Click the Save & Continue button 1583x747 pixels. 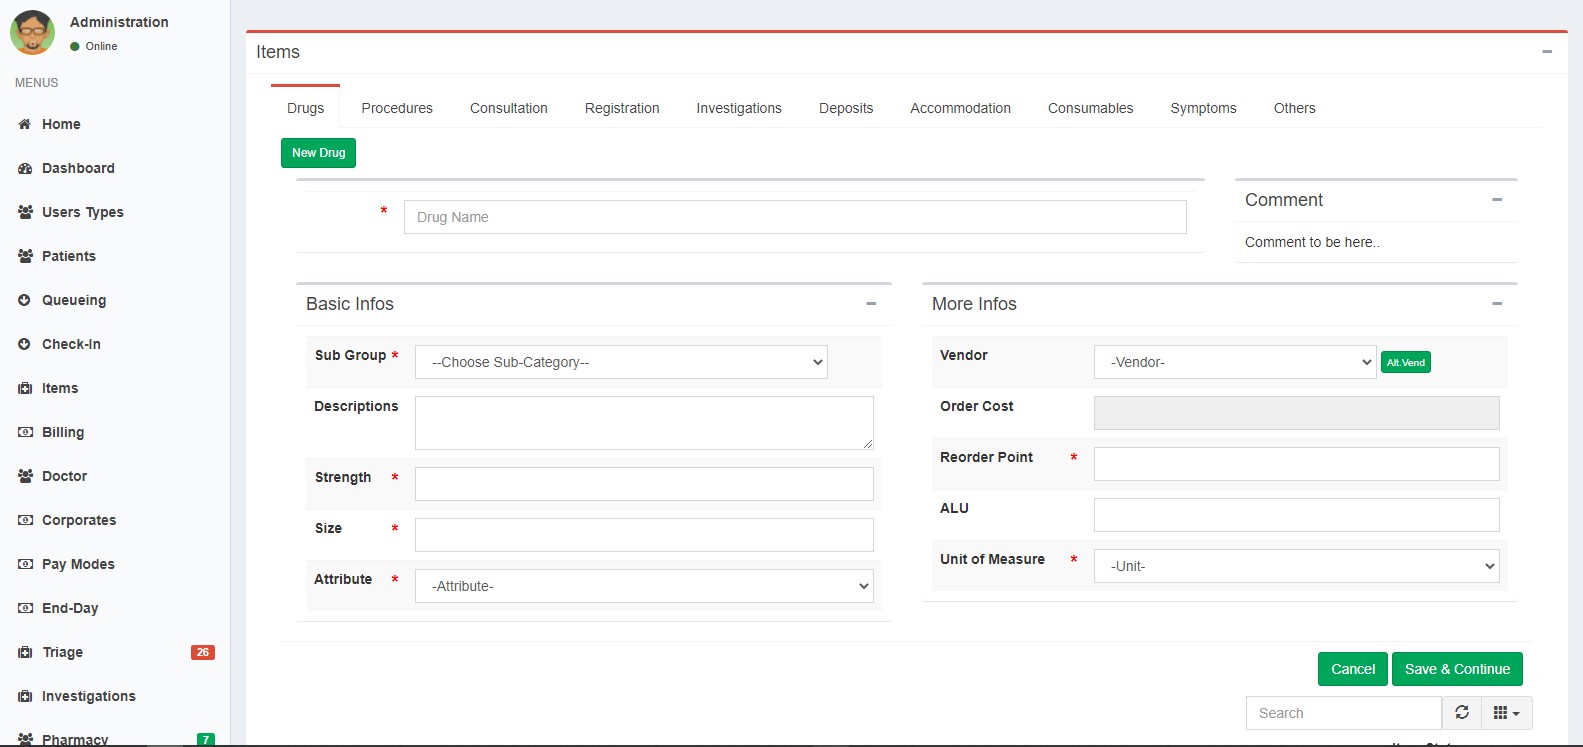[x=1457, y=669]
